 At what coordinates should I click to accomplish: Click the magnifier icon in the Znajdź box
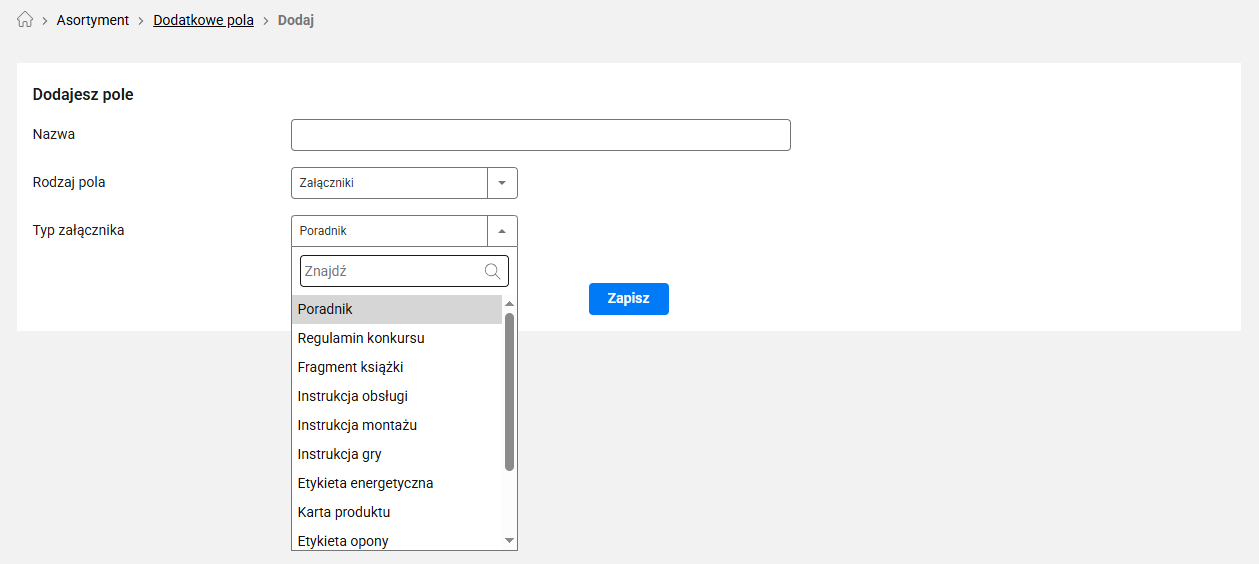(x=492, y=270)
